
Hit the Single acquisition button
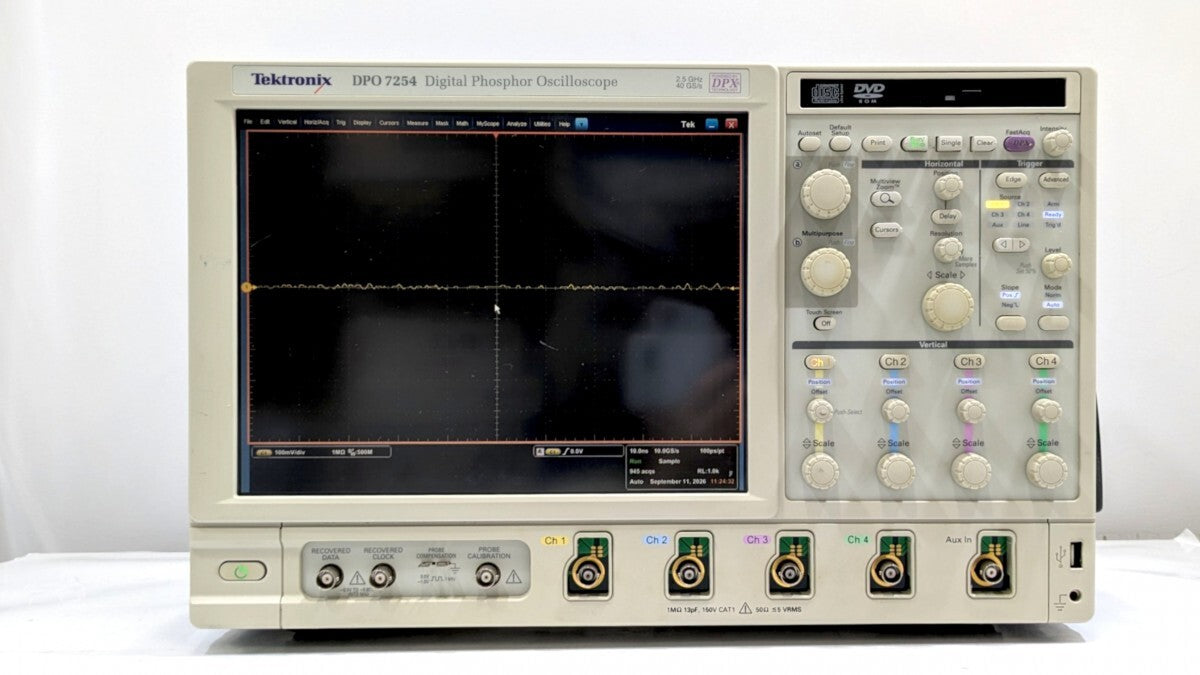(950, 143)
